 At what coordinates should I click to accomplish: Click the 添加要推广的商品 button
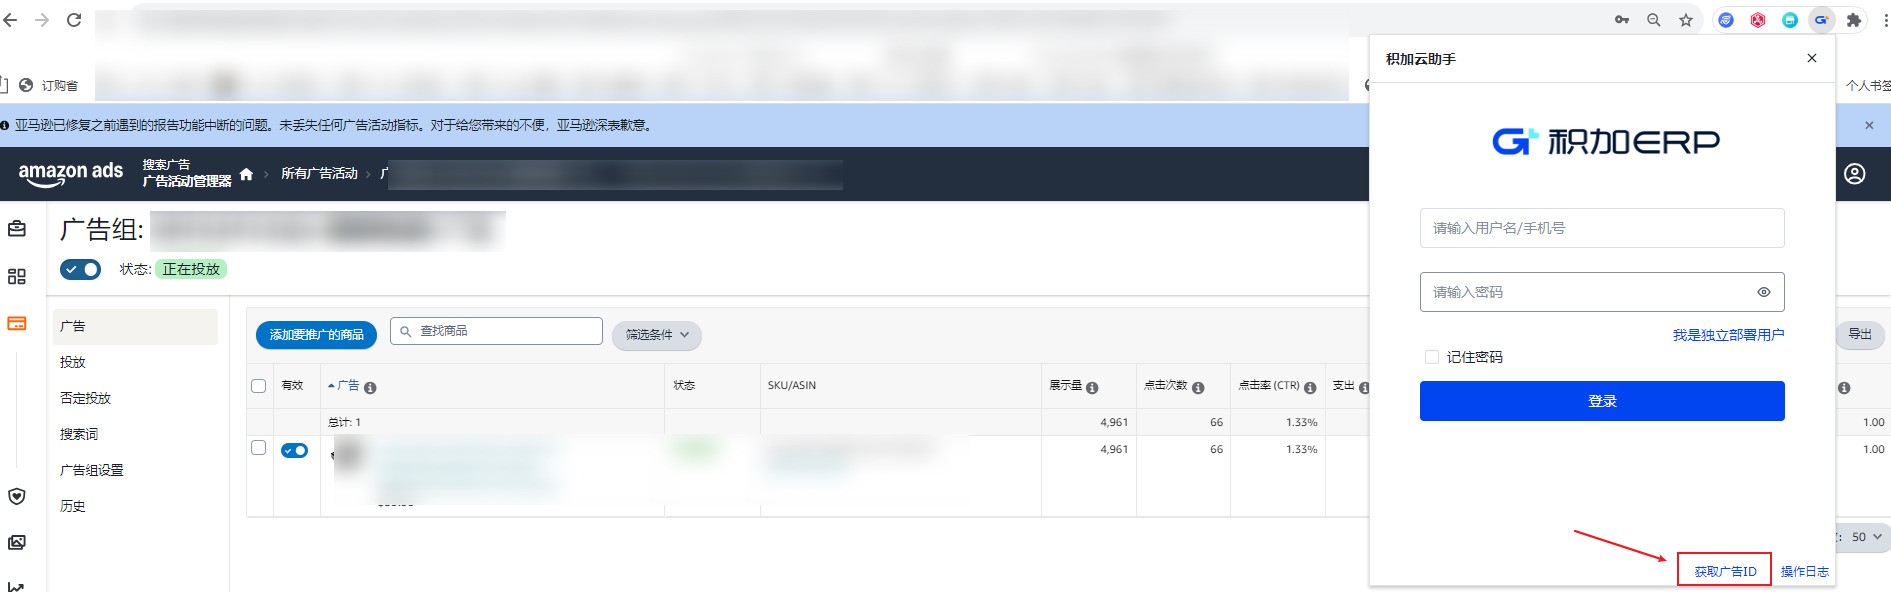(316, 335)
